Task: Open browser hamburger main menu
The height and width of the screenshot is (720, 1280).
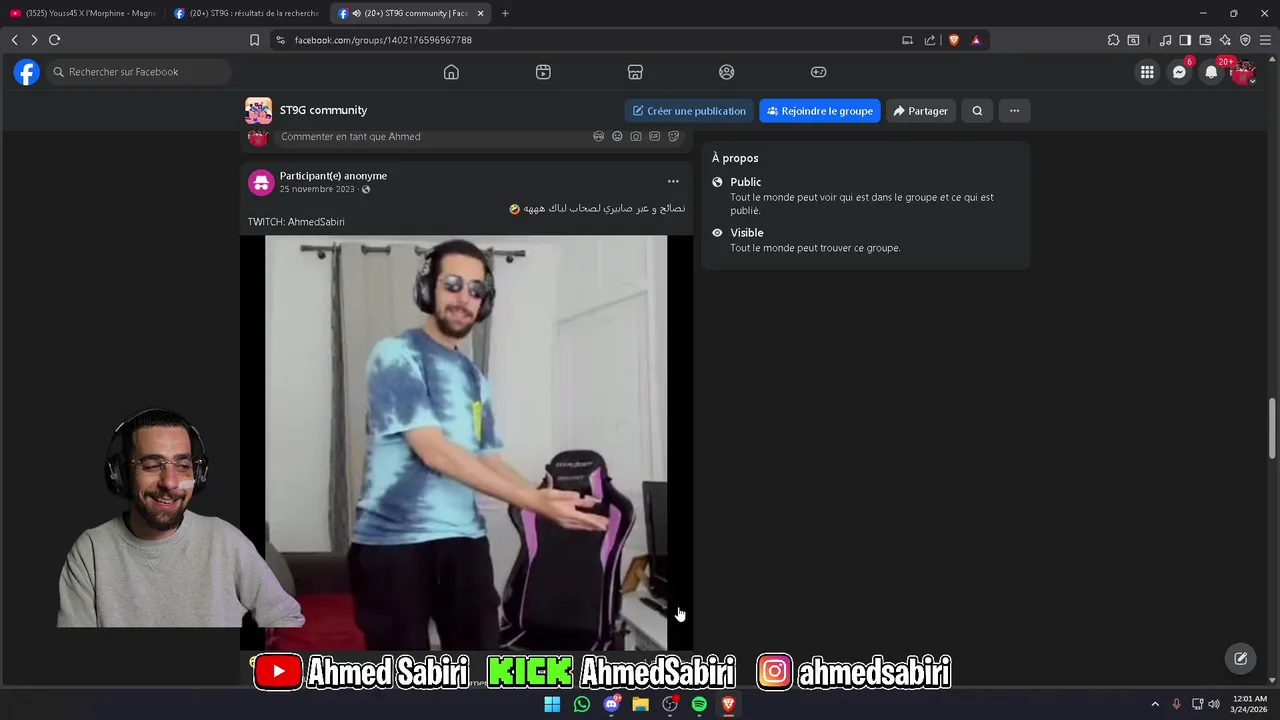Action: click(x=1265, y=40)
